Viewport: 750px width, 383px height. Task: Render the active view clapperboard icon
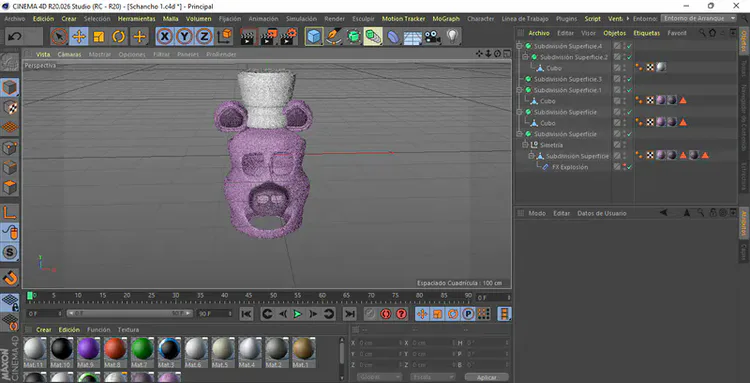248,36
